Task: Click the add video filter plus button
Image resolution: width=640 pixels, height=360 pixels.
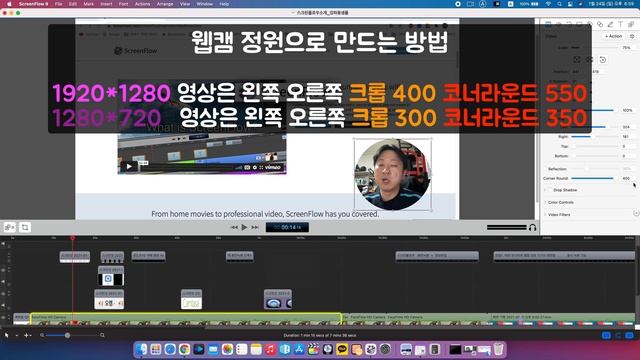Action: click(x=636, y=213)
